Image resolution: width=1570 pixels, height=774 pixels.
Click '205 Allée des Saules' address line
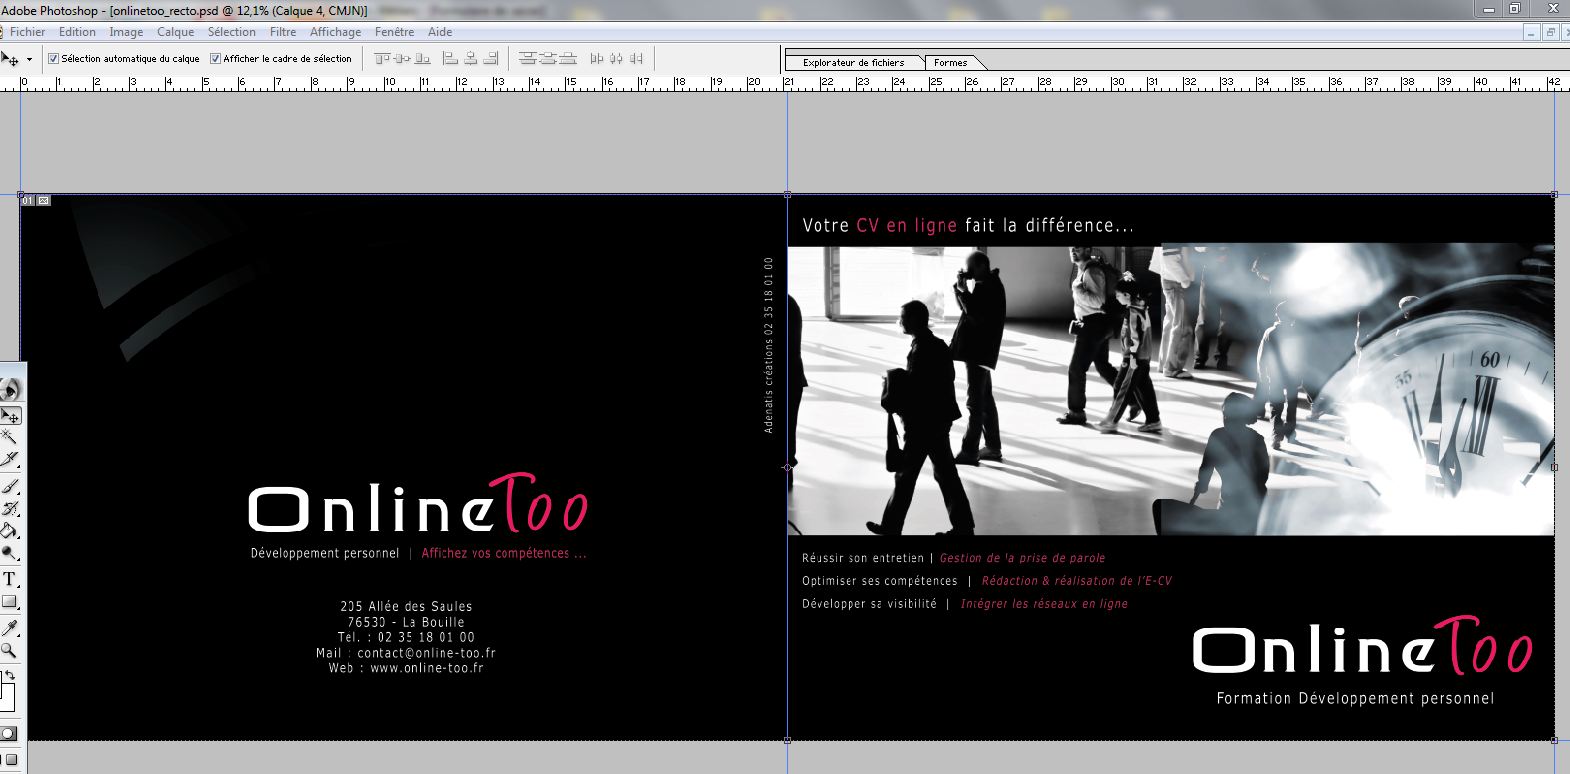click(x=406, y=606)
